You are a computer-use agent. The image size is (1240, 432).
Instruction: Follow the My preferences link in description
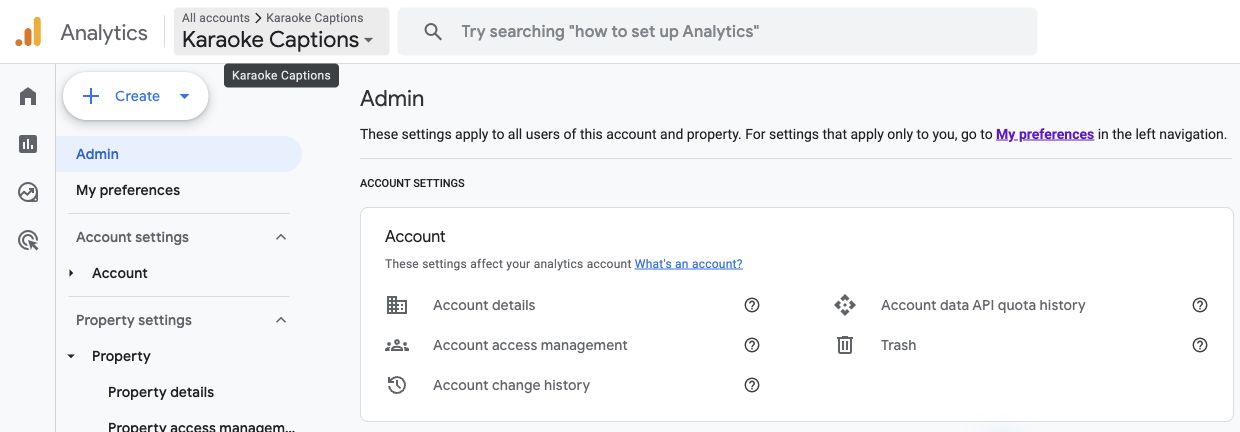click(1045, 134)
